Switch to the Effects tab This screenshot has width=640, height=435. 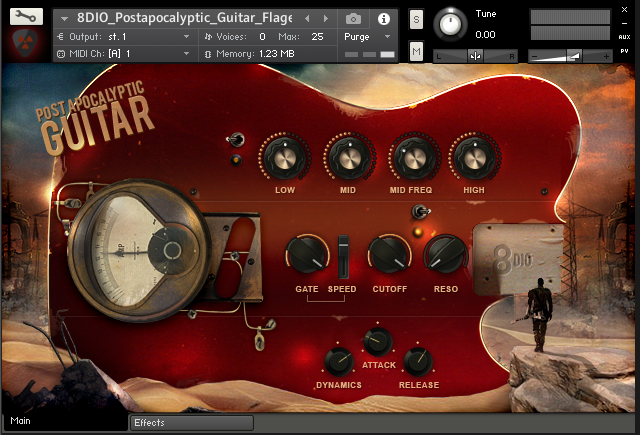[192, 423]
